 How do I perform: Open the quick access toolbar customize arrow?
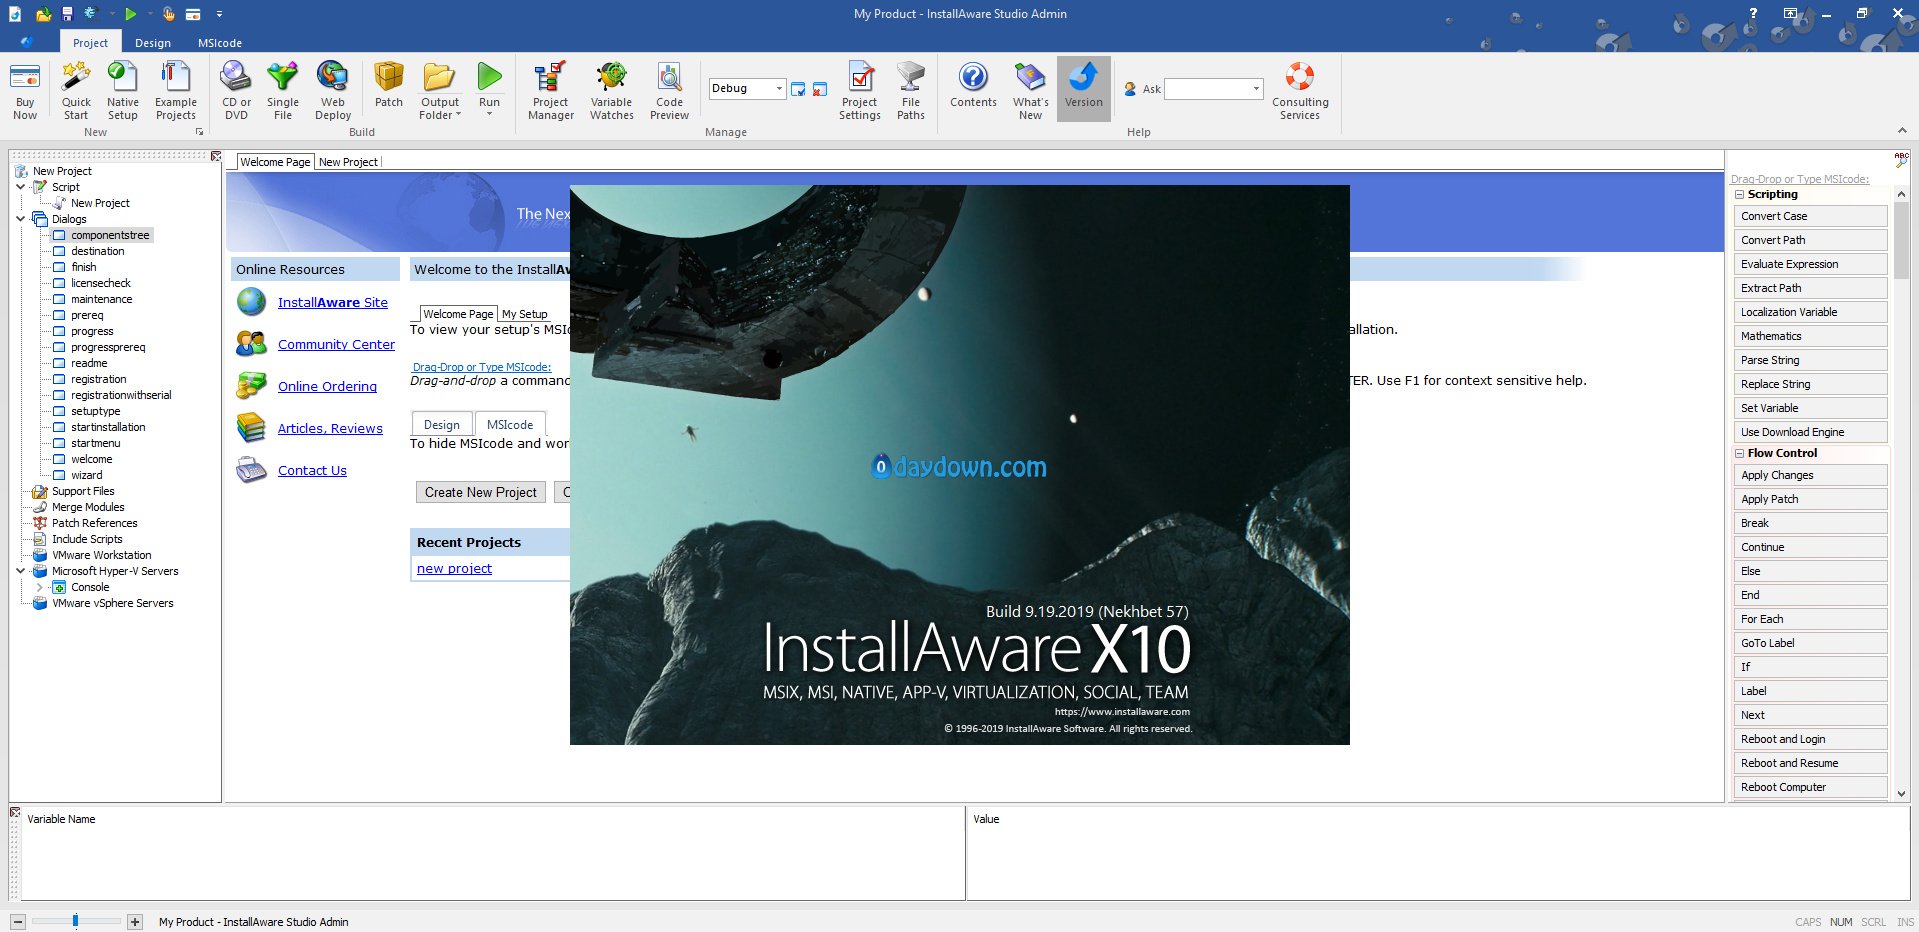click(219, 14)
